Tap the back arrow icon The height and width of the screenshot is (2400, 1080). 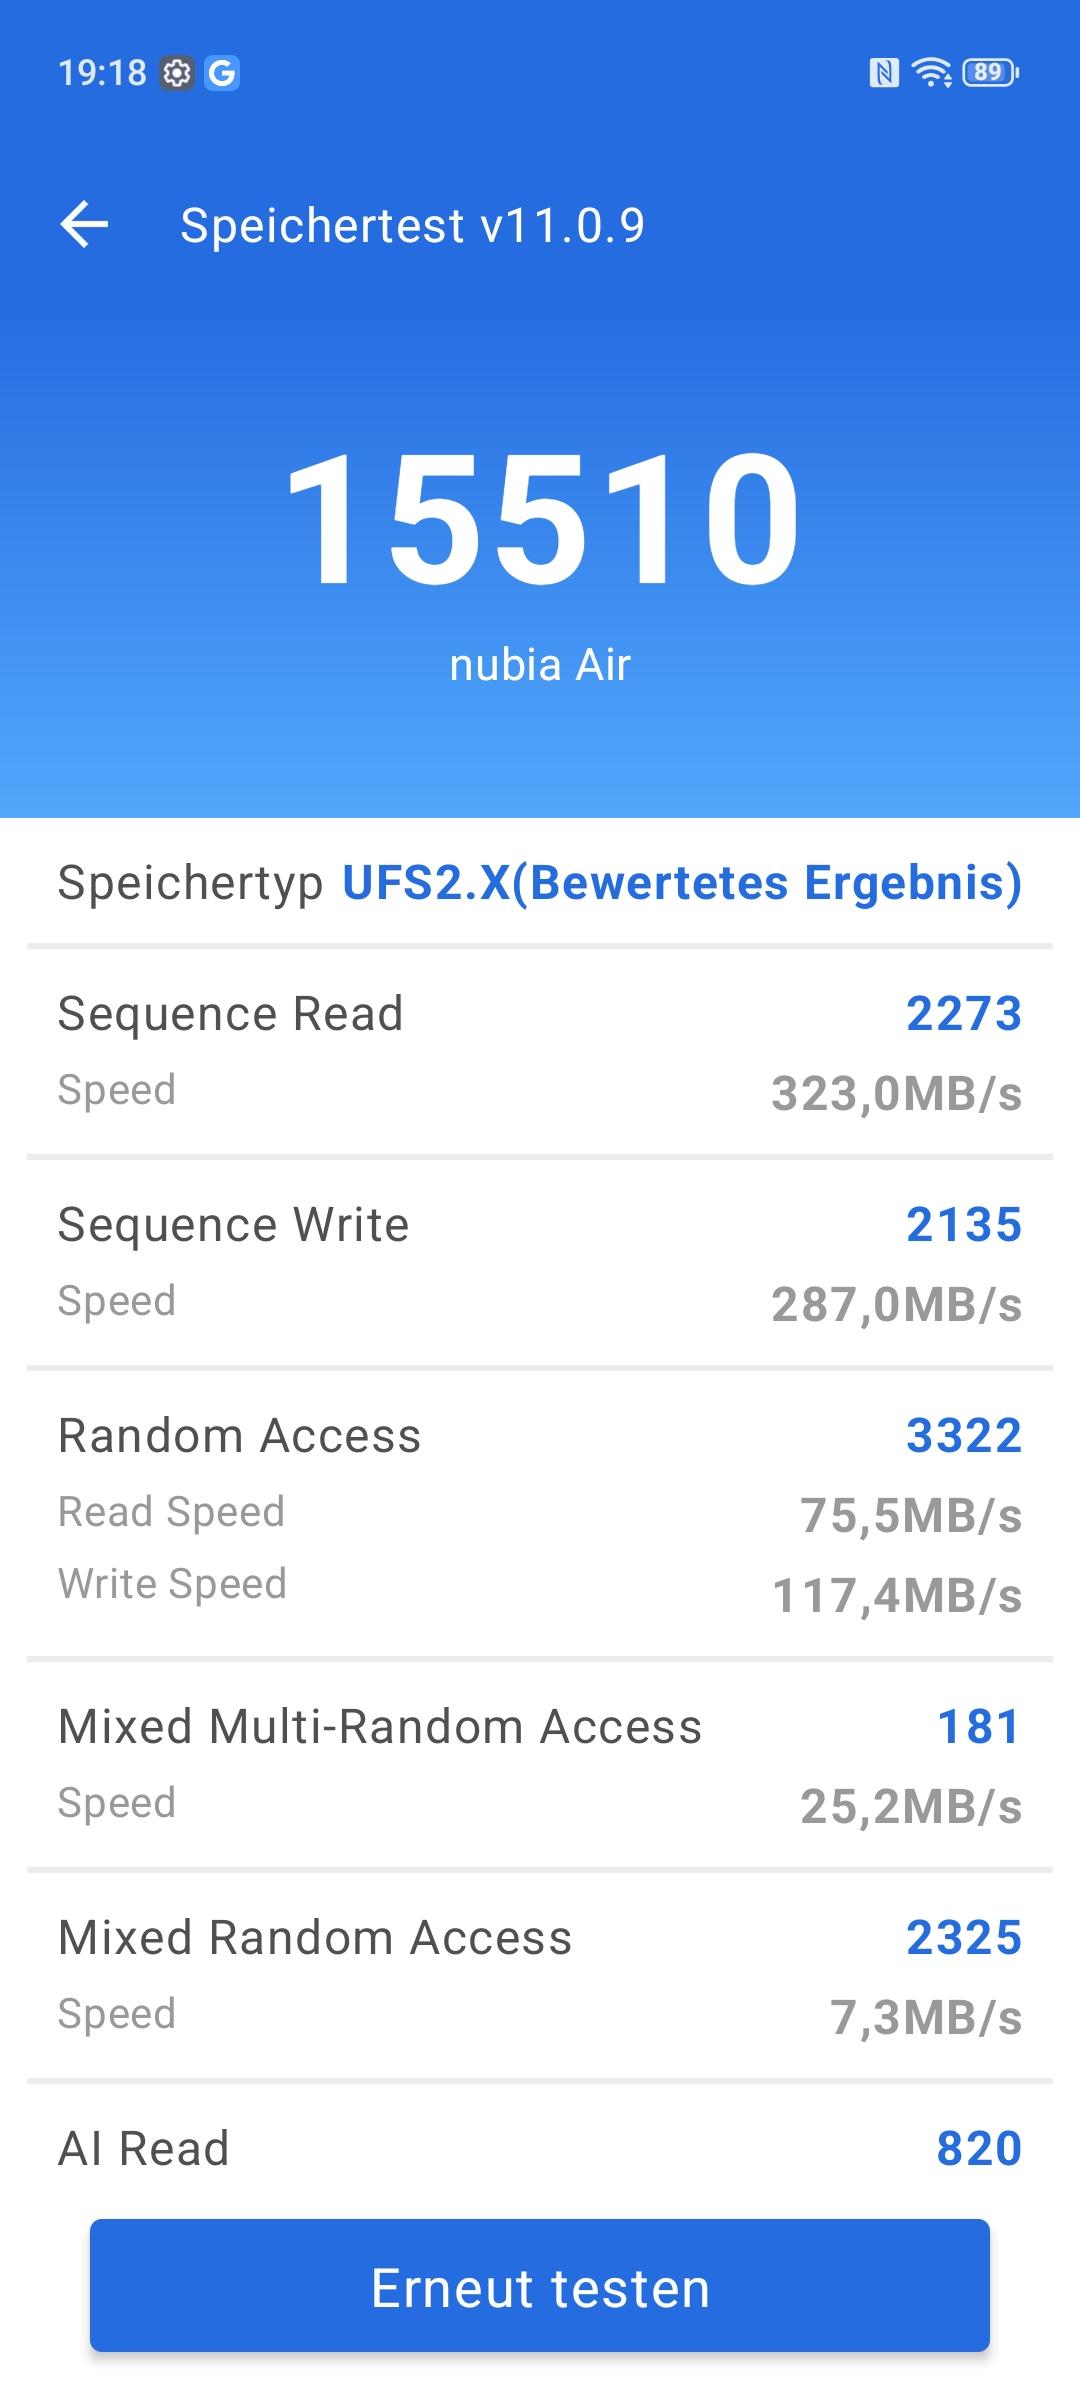click(85, 224)
